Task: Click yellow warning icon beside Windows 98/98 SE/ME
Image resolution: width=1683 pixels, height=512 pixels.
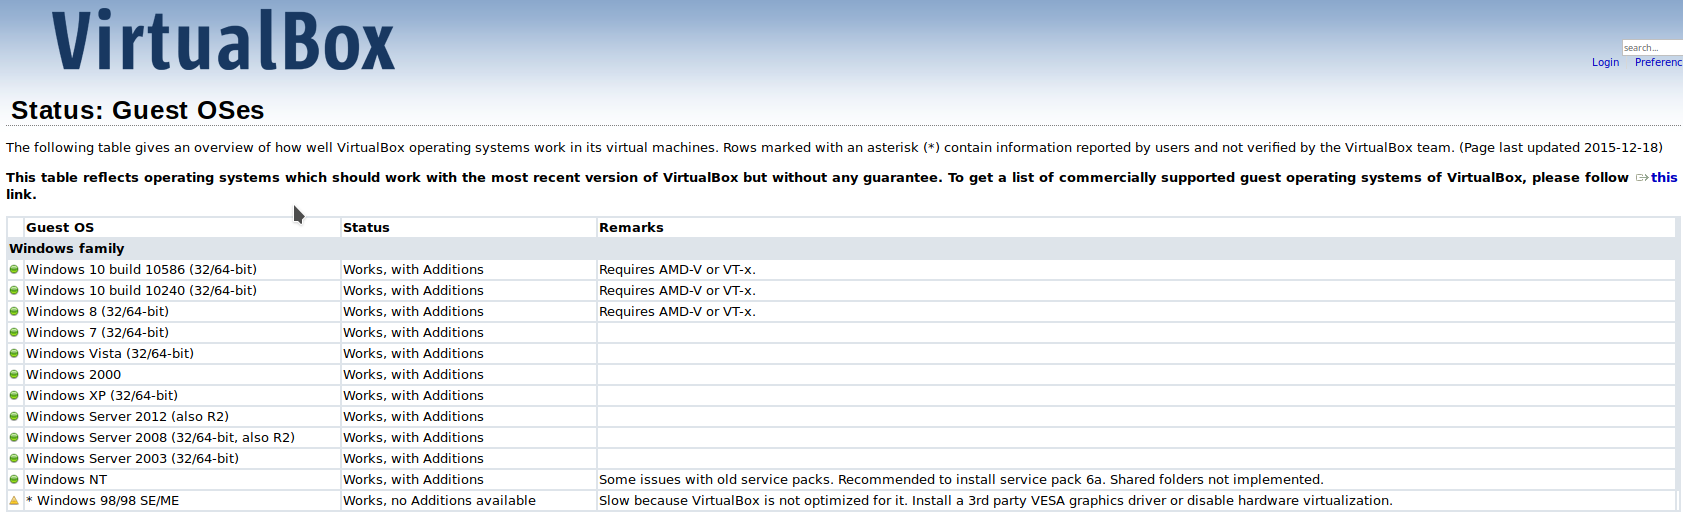Action: pyautogui.click(x=14, y=500)
